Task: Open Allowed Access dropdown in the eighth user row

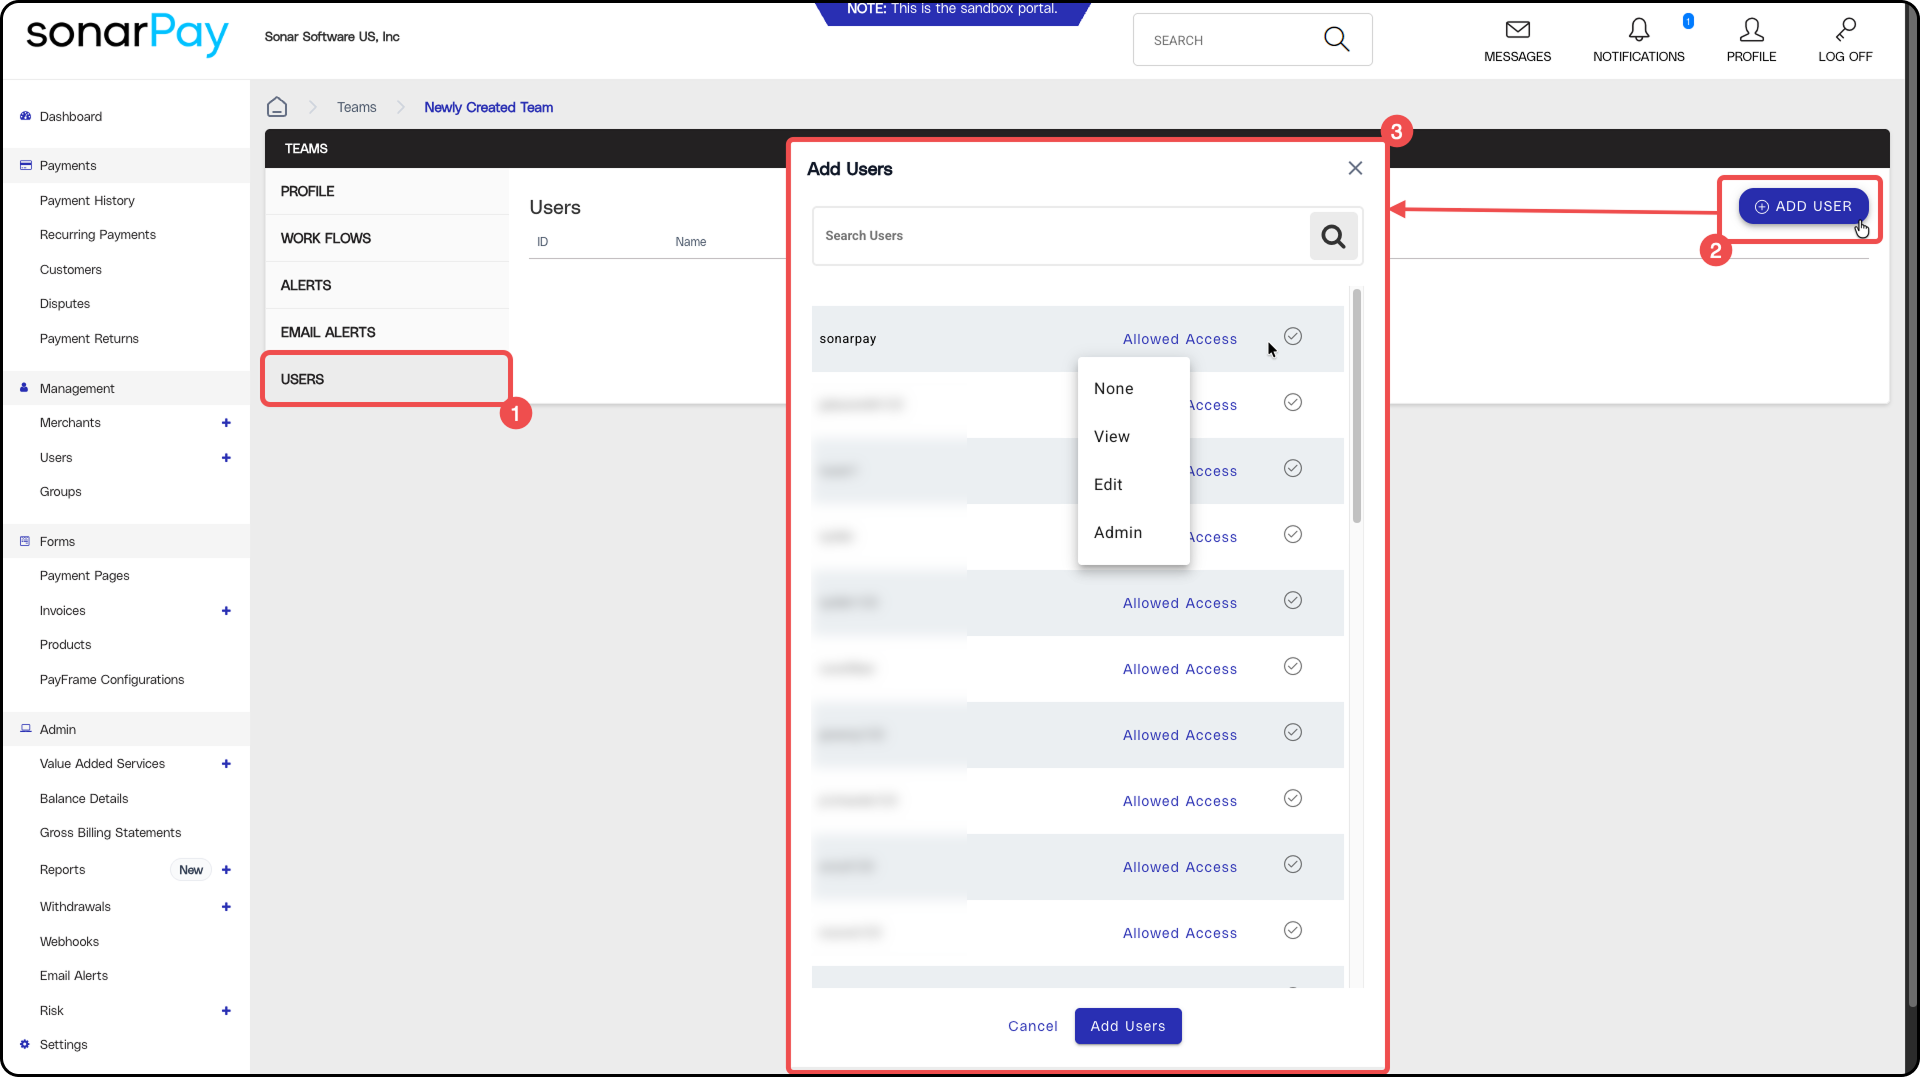Action: (x=1180, y=801)
